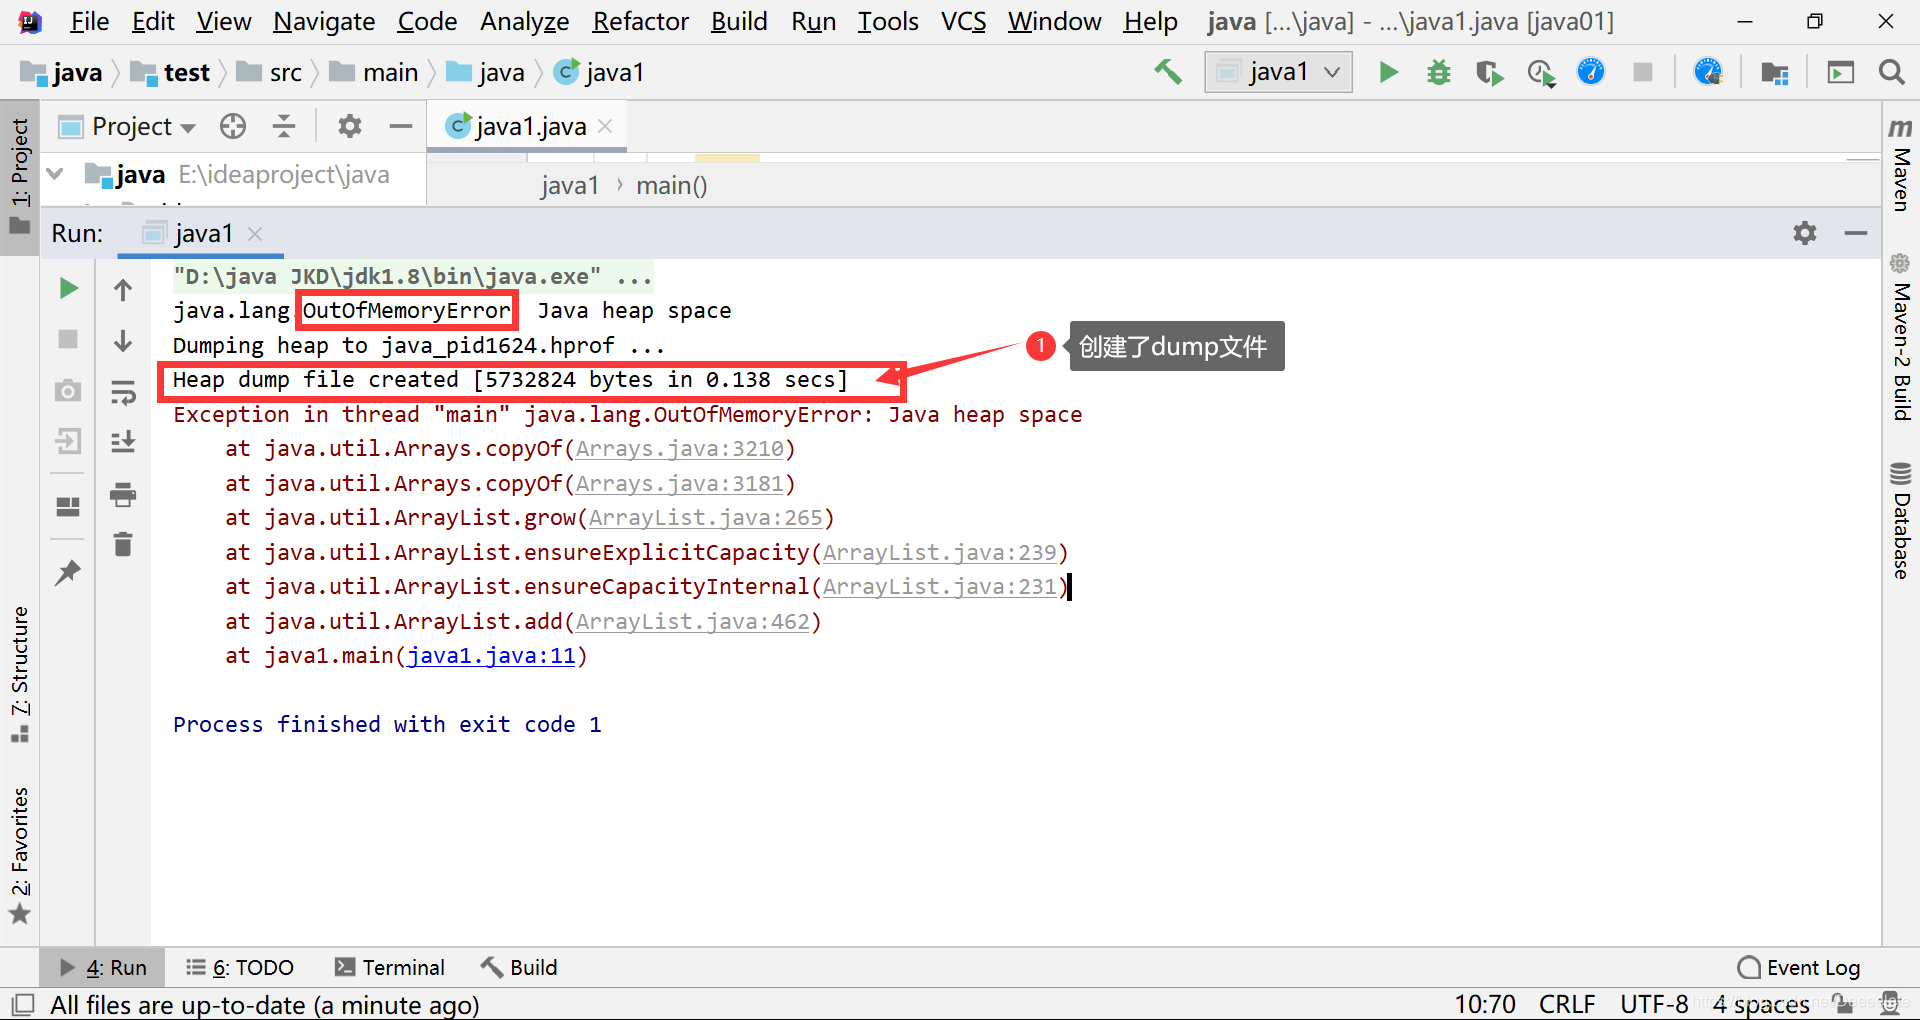Screen dimensions: 1920x1020
Task: Rerun java1 in Run tool window
Action: (68, 289)
